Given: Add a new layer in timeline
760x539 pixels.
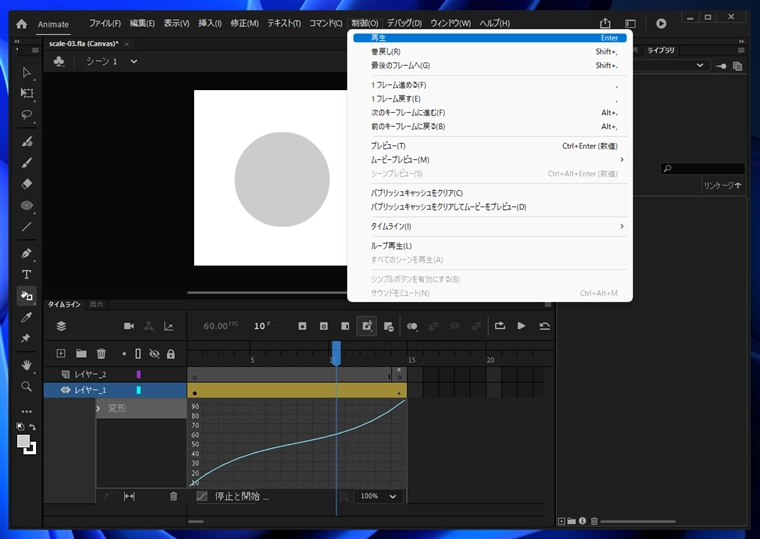Looking at the screenshot, I should click(x=61, y=353).
